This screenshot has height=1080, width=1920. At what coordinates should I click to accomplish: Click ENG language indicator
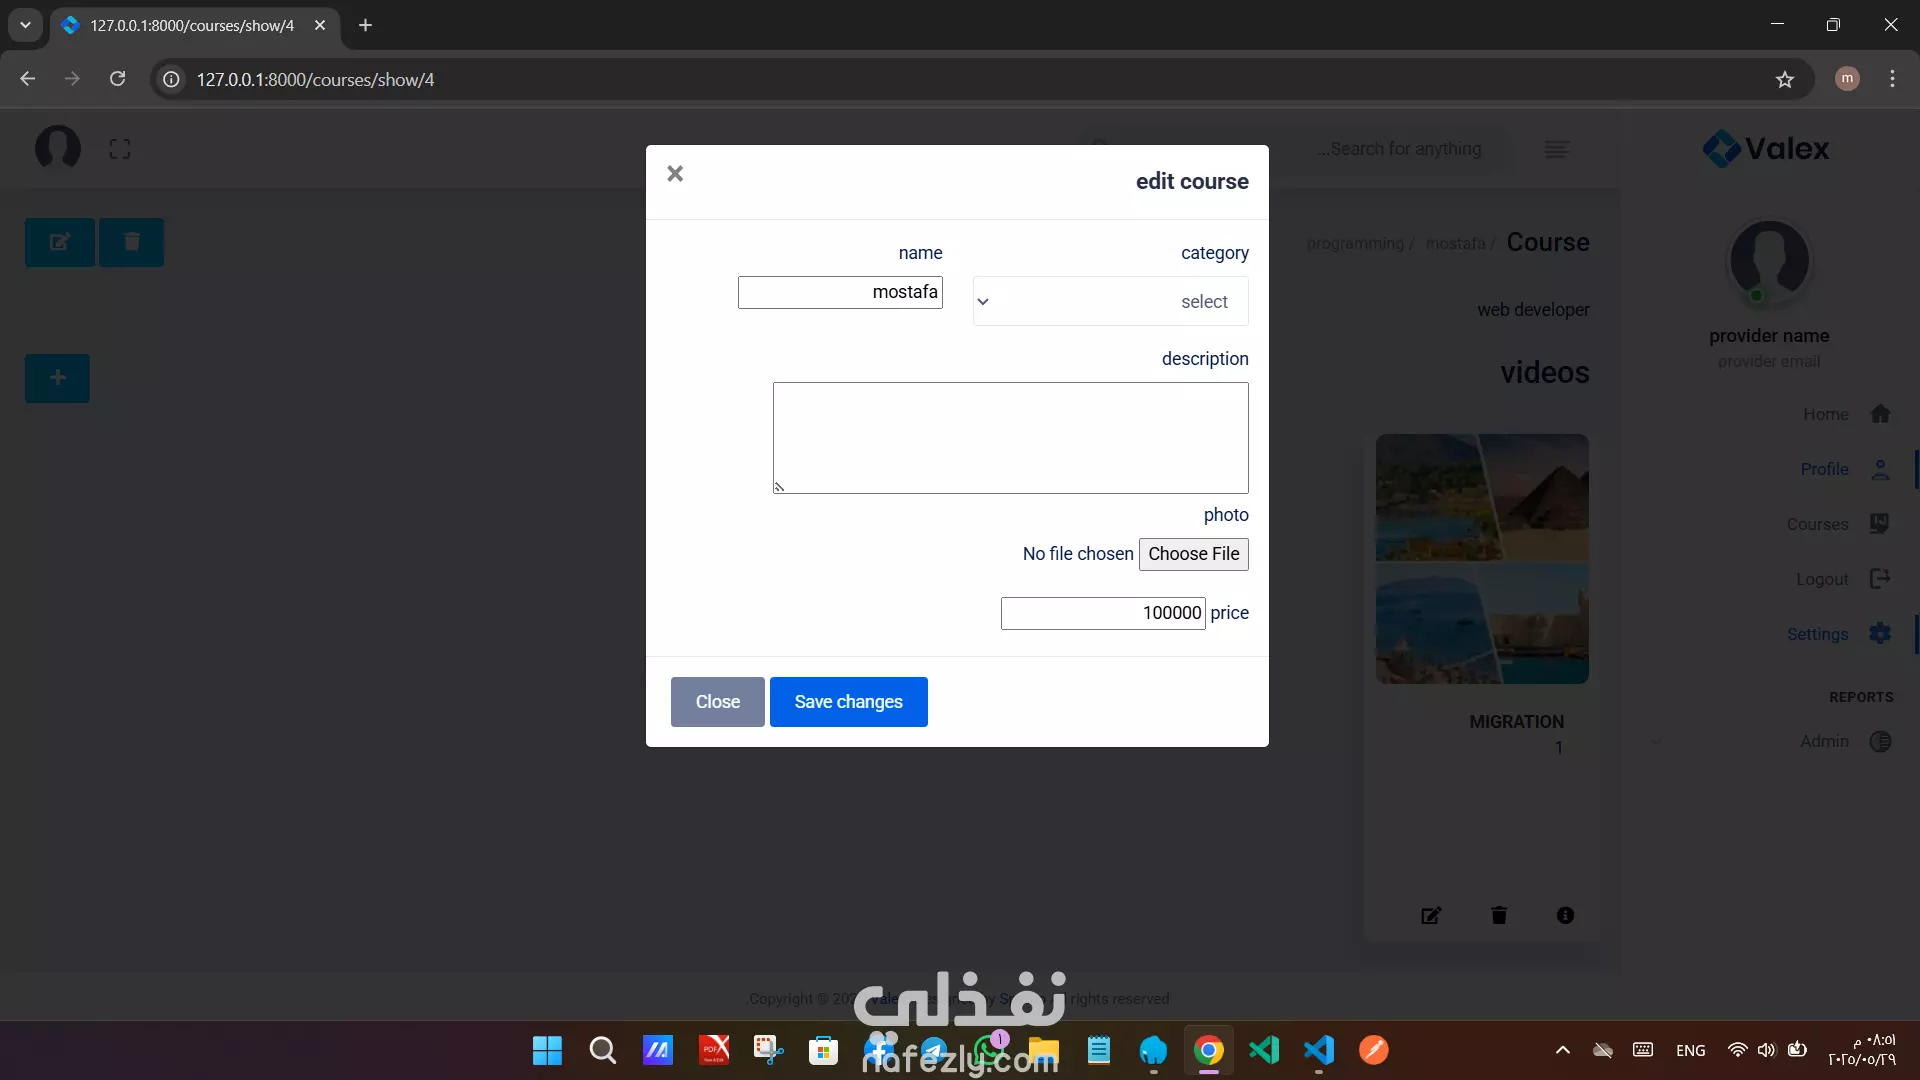pyautogui.click(x=1690, y=1050)
